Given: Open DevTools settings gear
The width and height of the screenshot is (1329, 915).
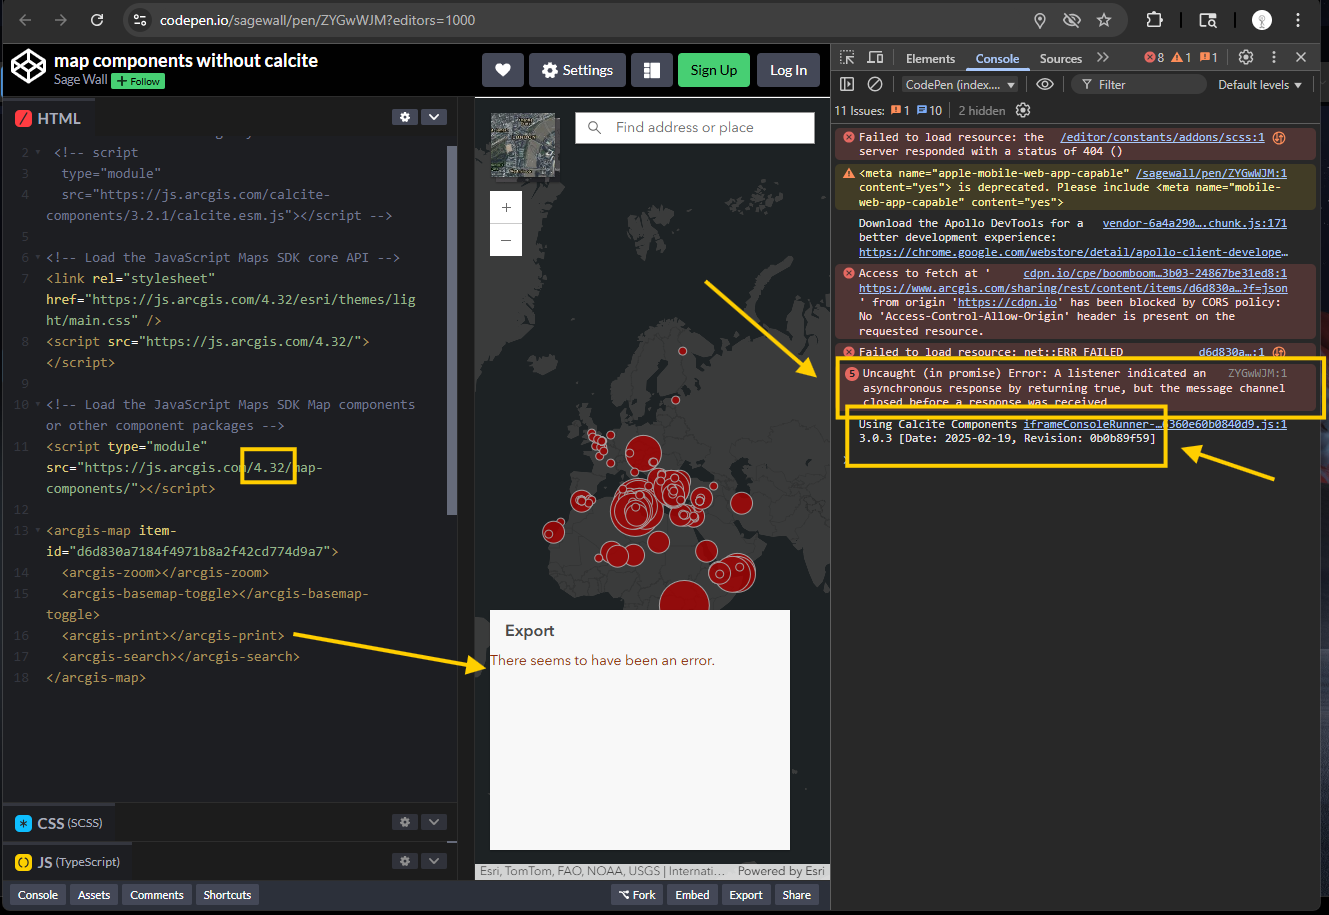Looking at the screenshot, I should point(1246,58).
